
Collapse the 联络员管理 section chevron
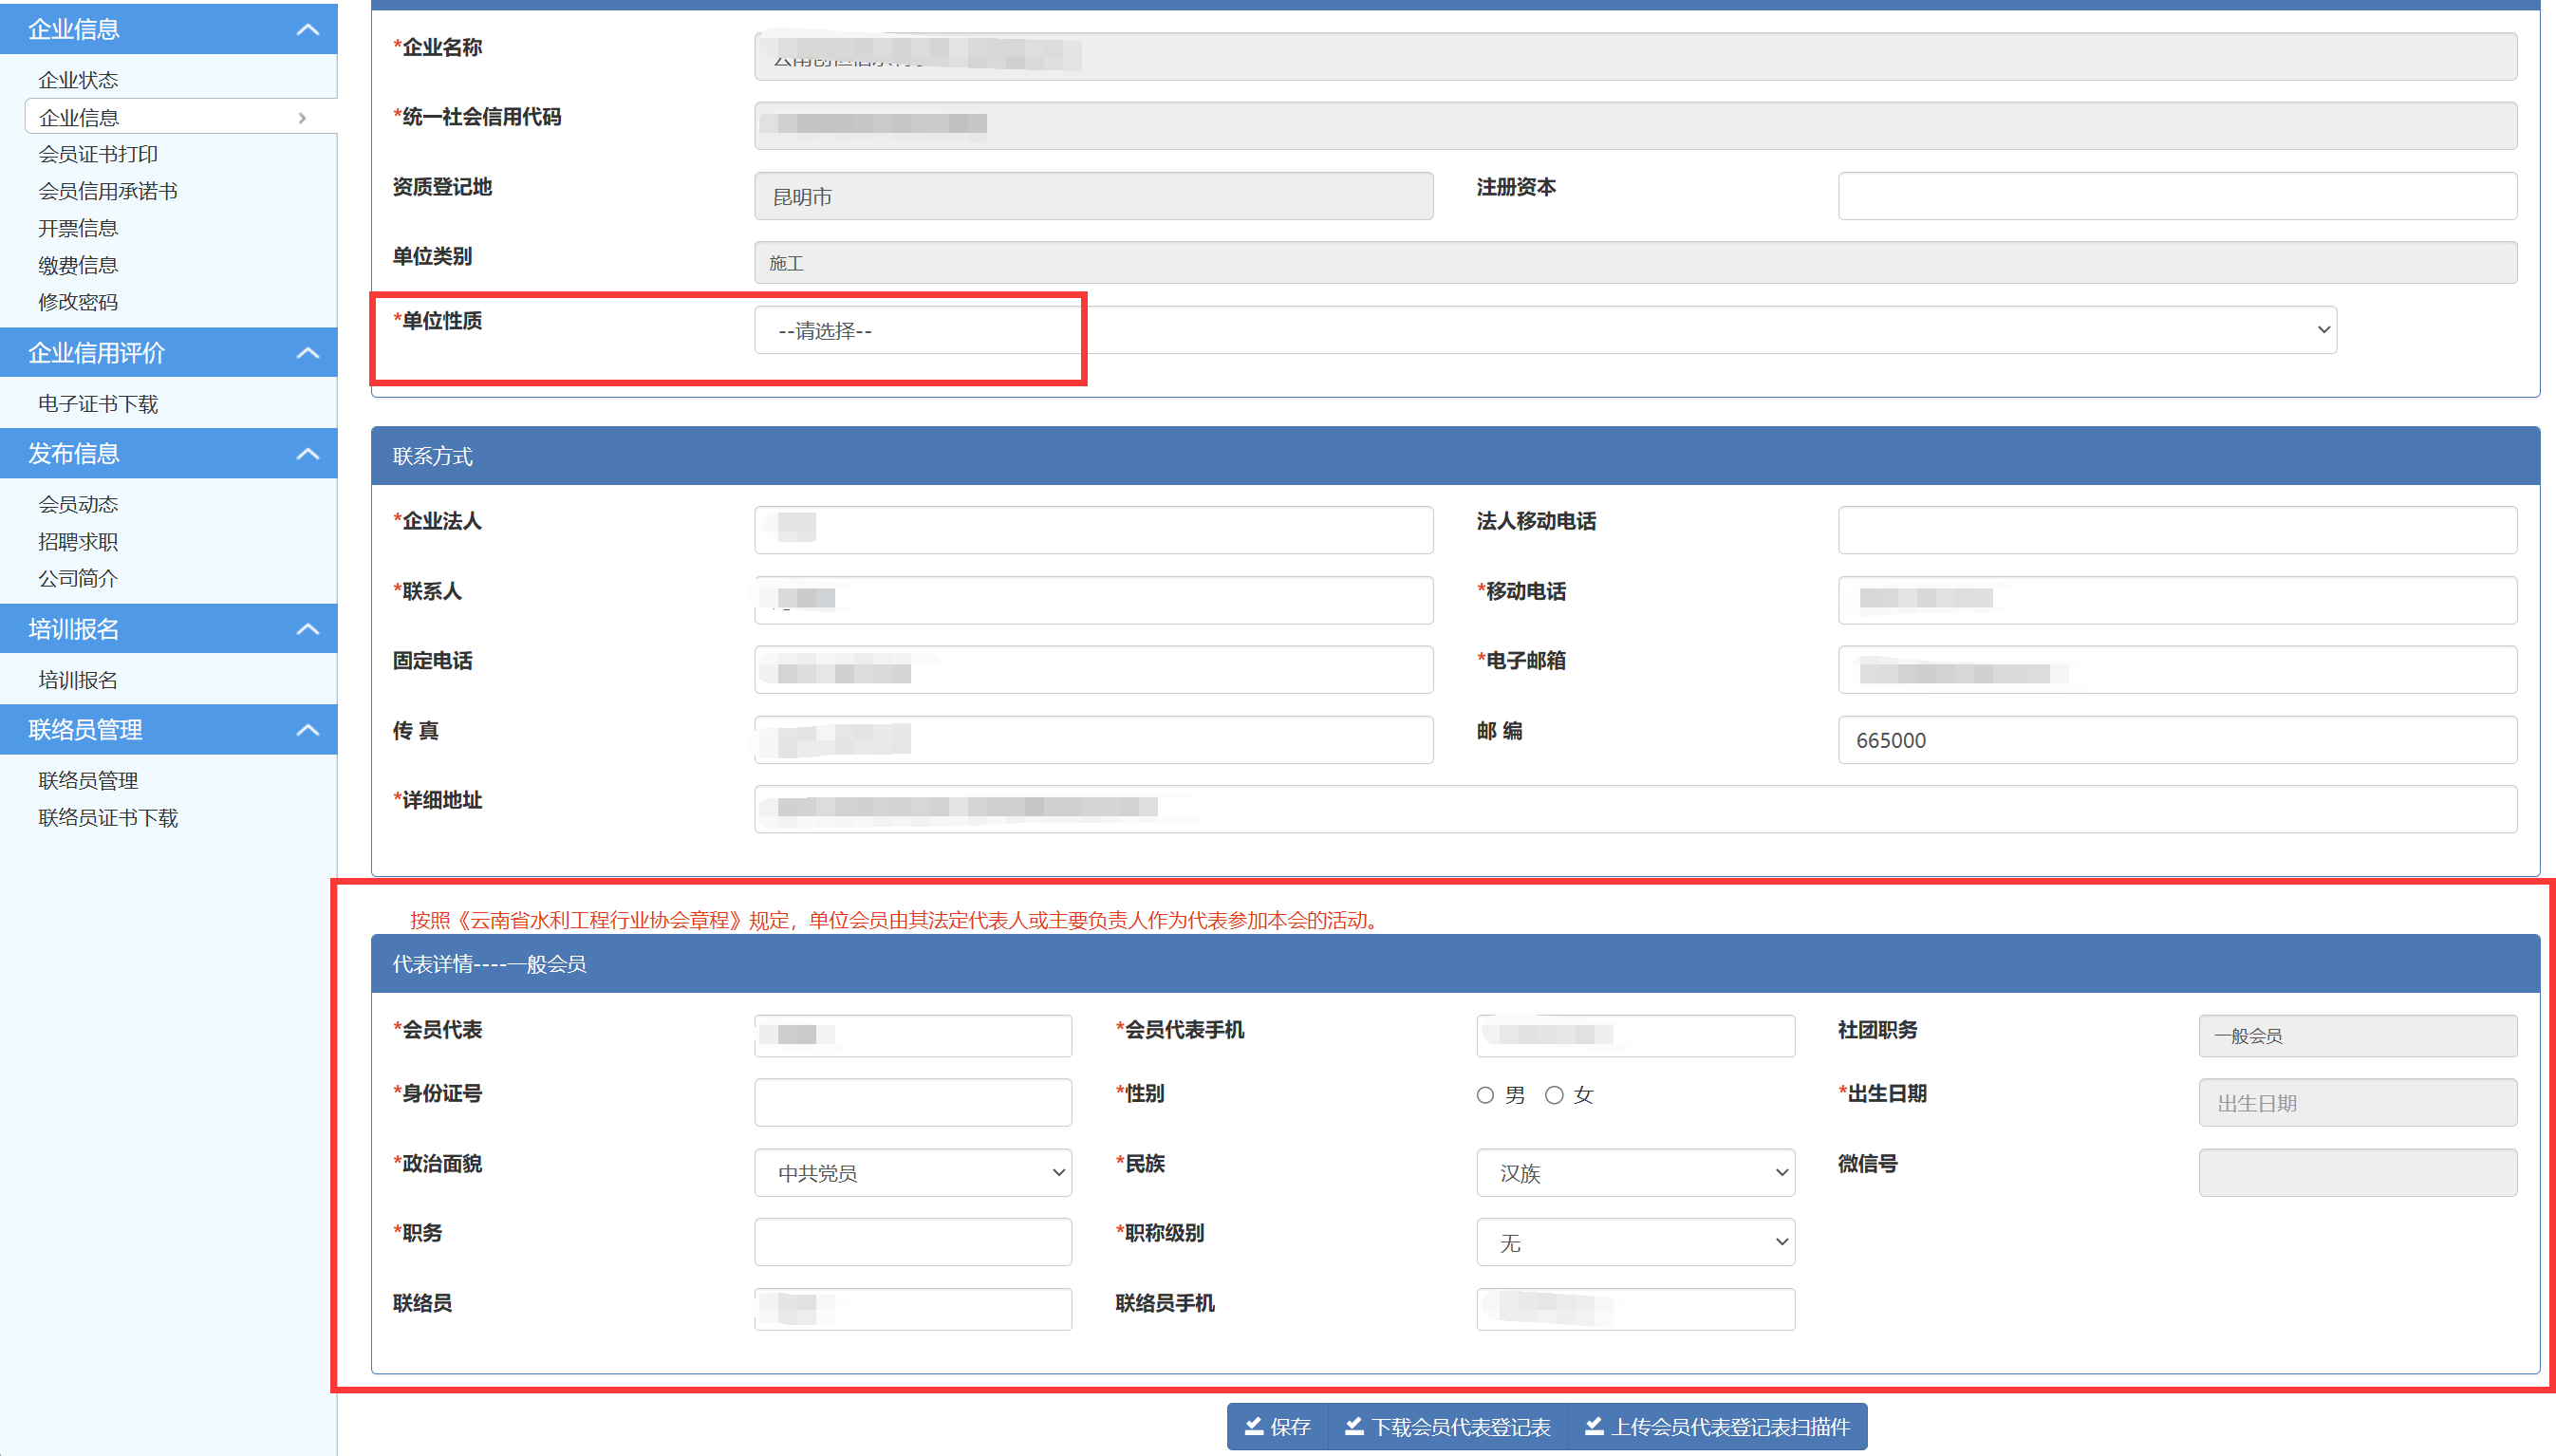click(x=308, y=730)
